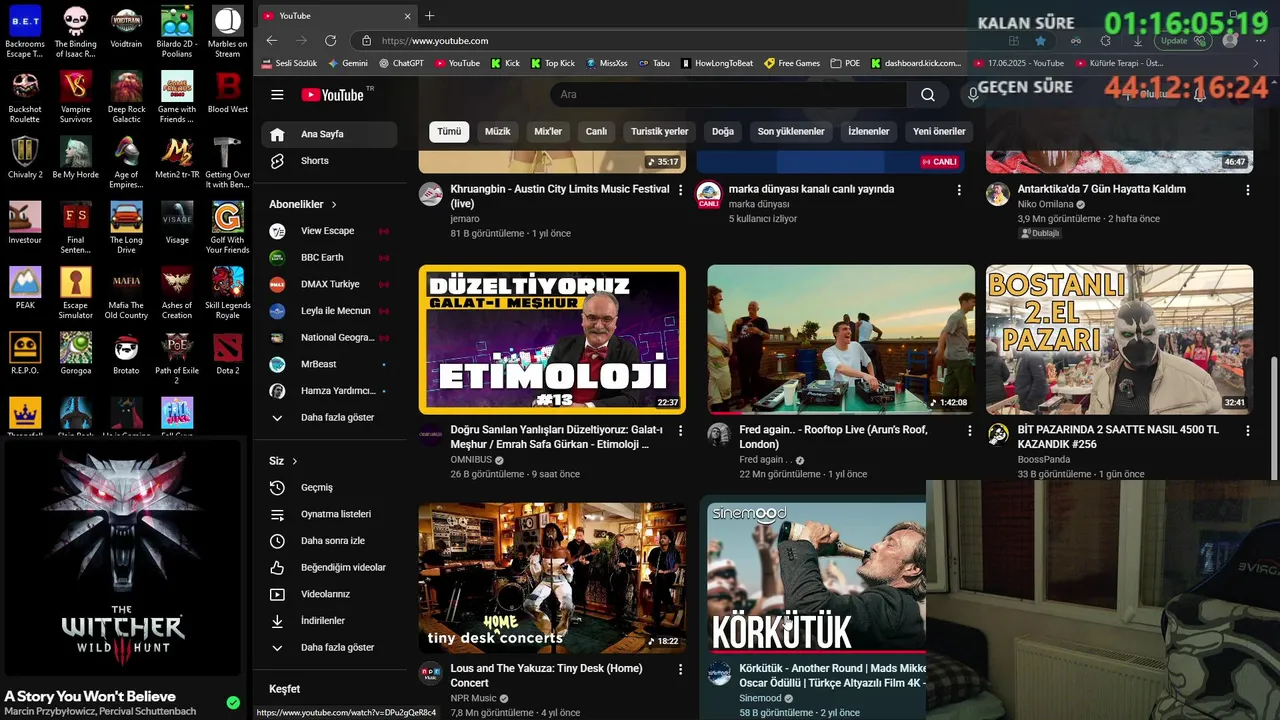The image size is (1280, 720).
Task: Click the YouTube logo
Action: [x=333, y=95]
